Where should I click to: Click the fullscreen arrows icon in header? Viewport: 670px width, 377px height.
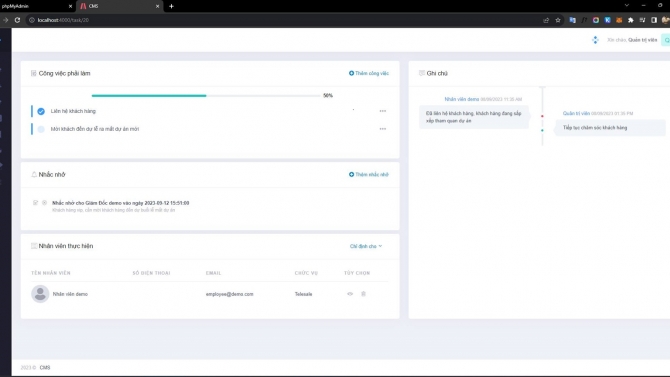click(x=595, y=40)
